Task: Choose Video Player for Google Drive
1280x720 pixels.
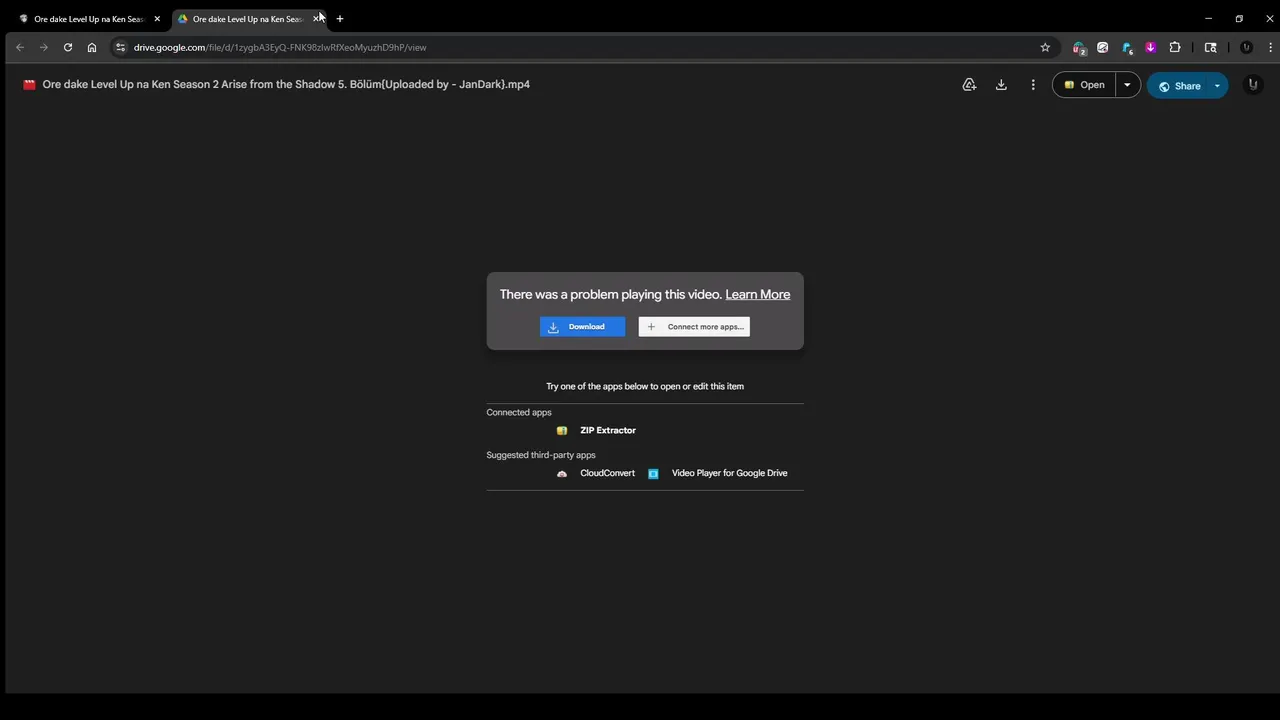Action: [x=729, y=473]
